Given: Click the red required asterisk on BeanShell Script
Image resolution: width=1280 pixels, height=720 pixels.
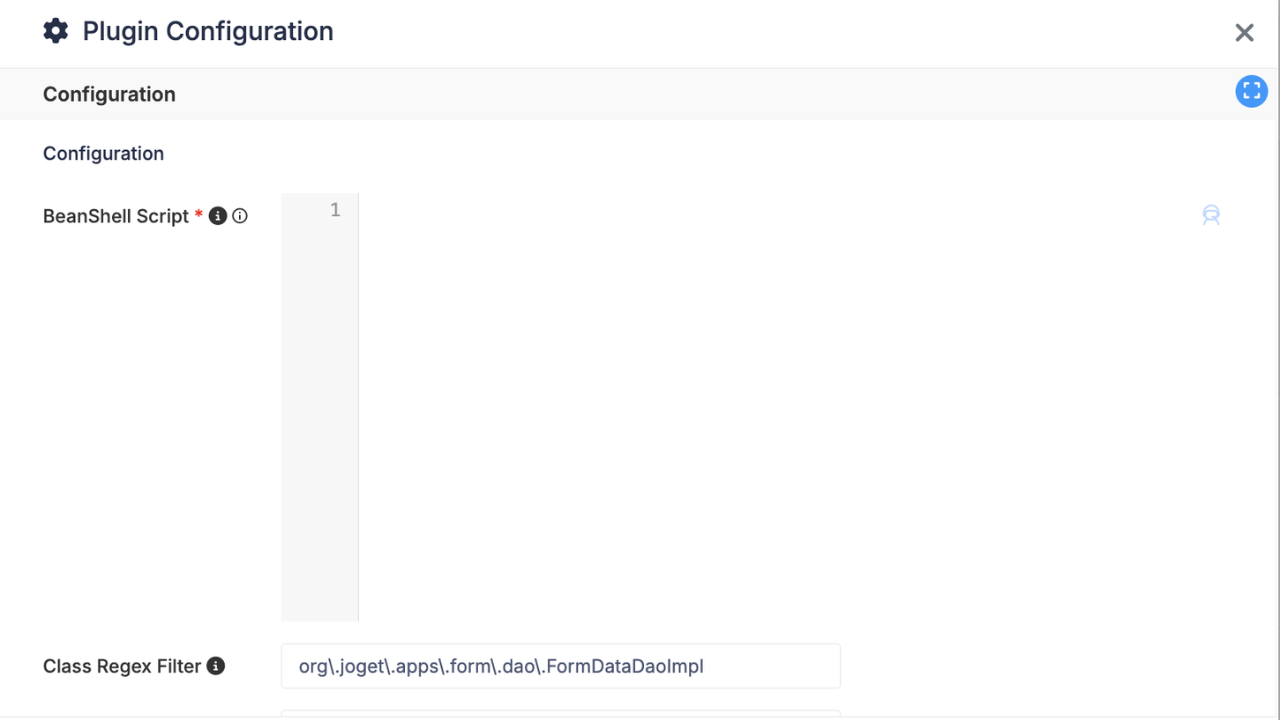Looking at the screenshot, I should [199, 215].
